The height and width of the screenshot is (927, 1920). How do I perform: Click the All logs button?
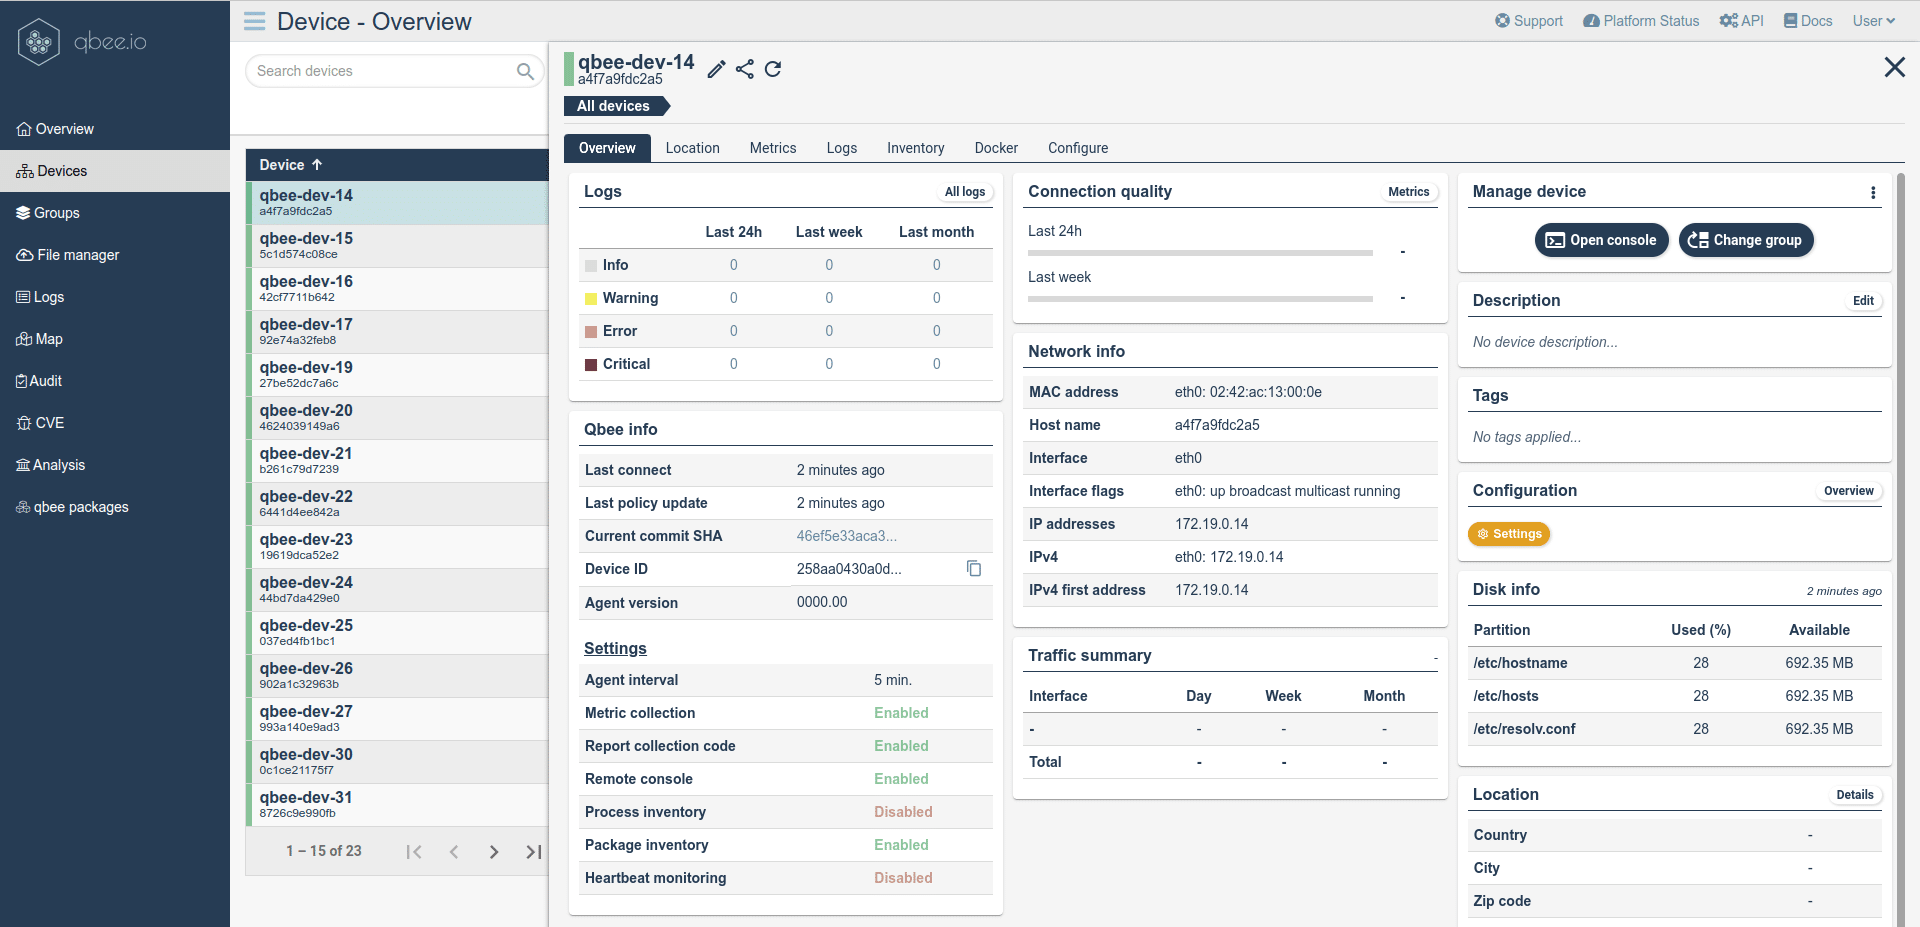click(x=965, y=192)
